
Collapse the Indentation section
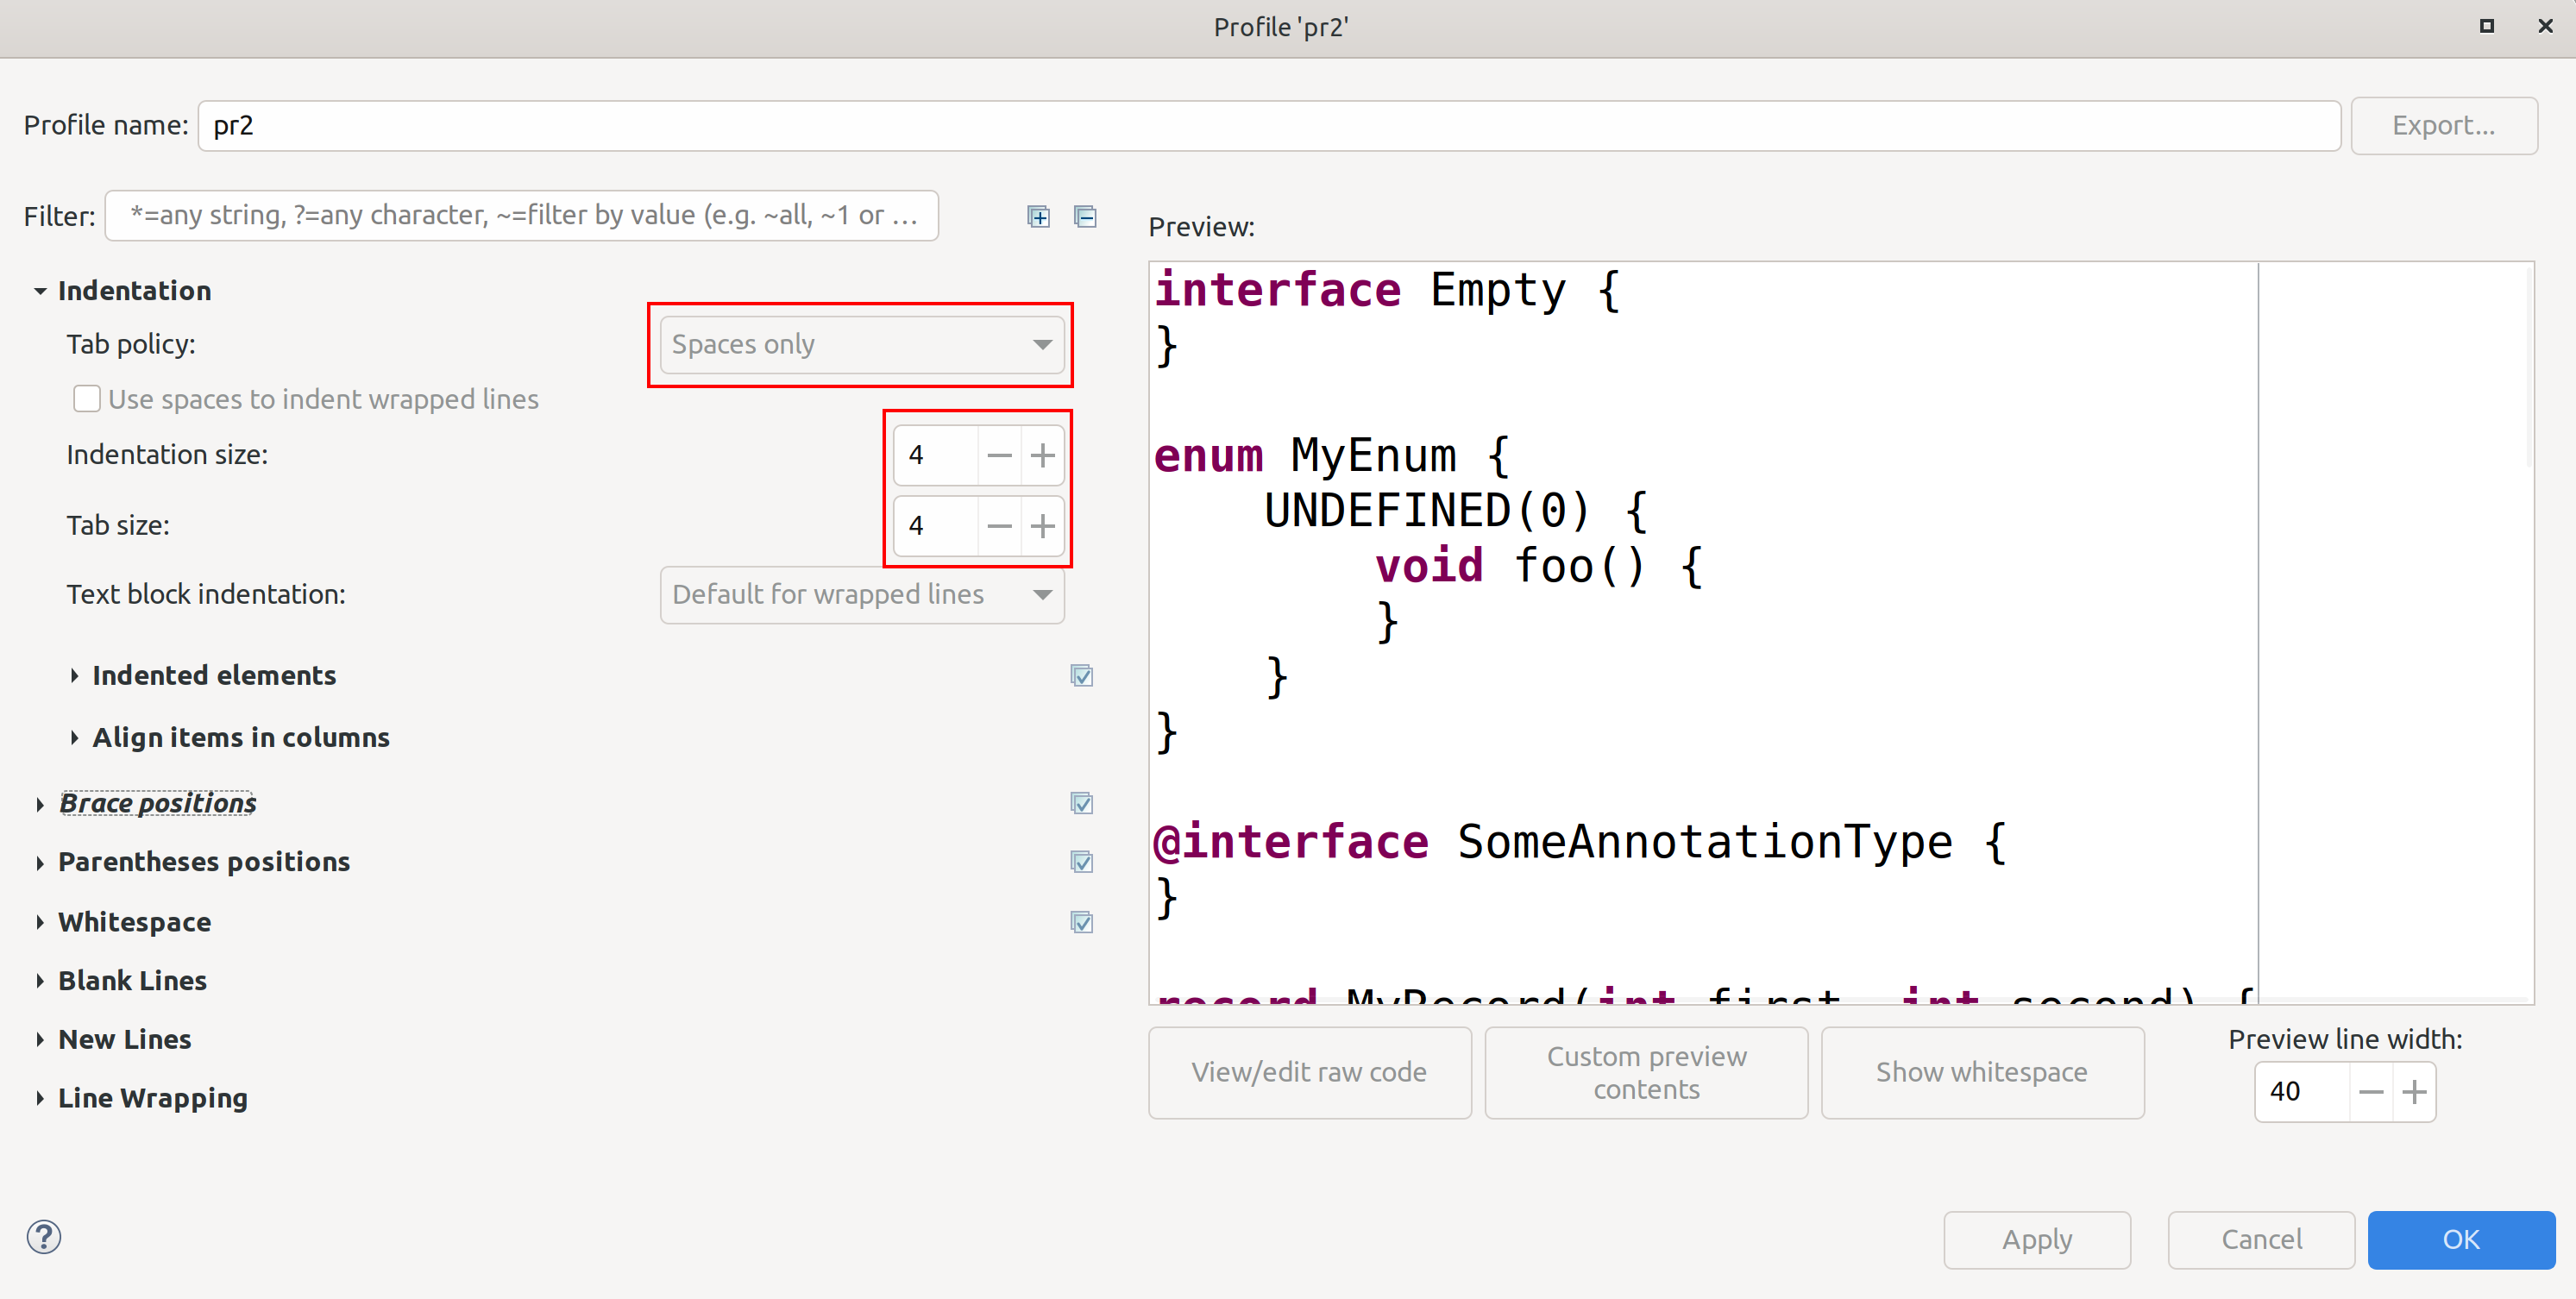click(40, 291)
